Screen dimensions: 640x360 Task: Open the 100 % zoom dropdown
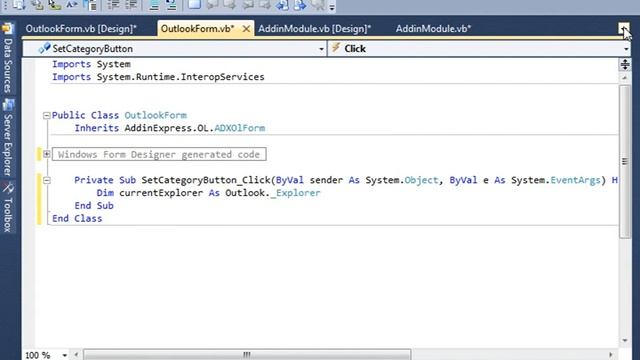tap(64, 355)
